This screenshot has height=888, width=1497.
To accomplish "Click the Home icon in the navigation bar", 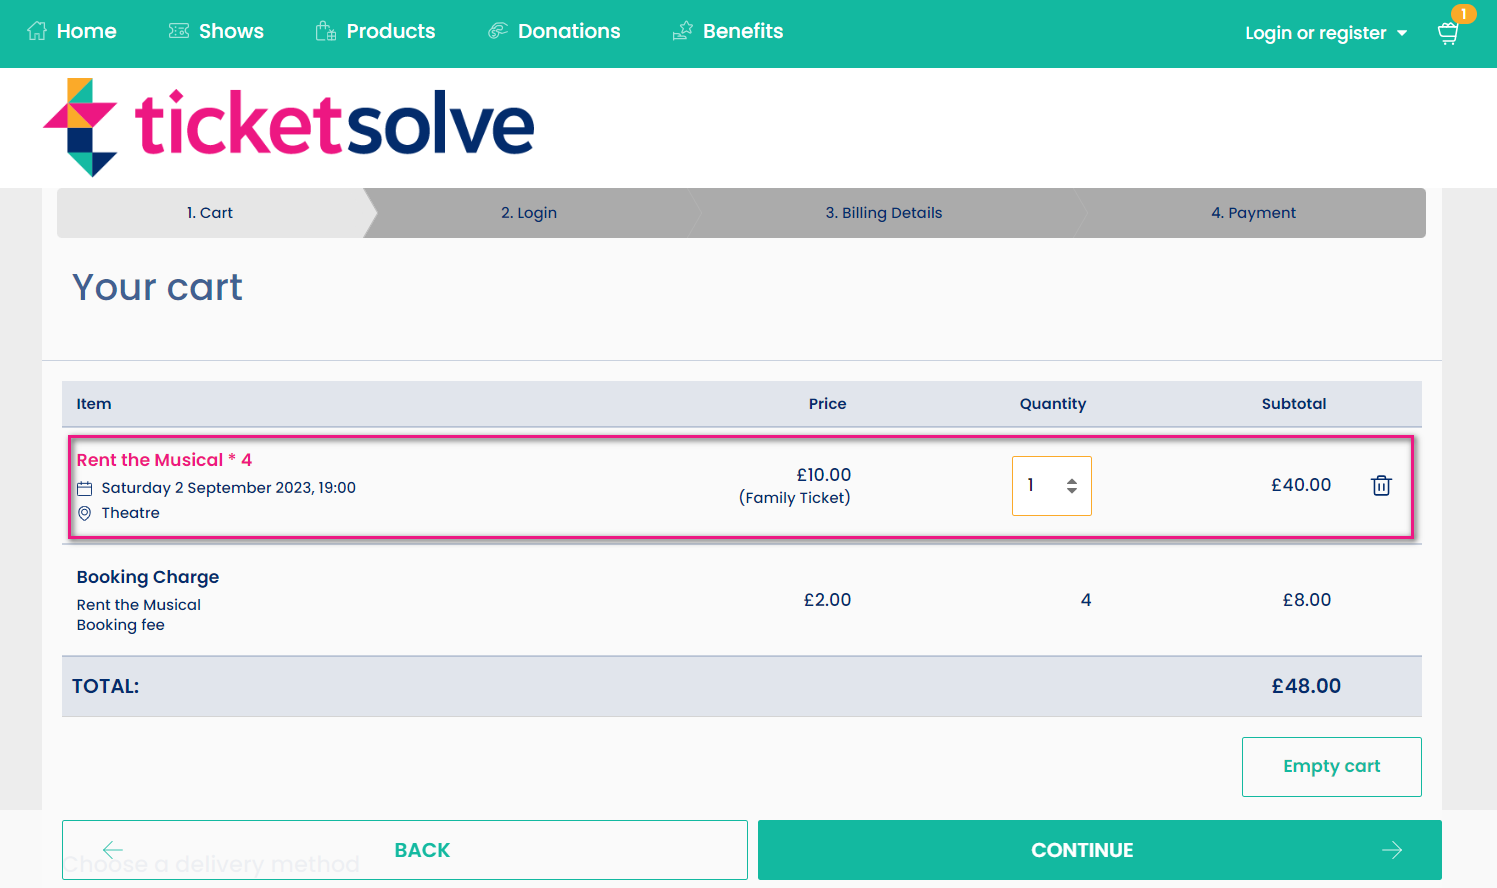I will [38, 30].
